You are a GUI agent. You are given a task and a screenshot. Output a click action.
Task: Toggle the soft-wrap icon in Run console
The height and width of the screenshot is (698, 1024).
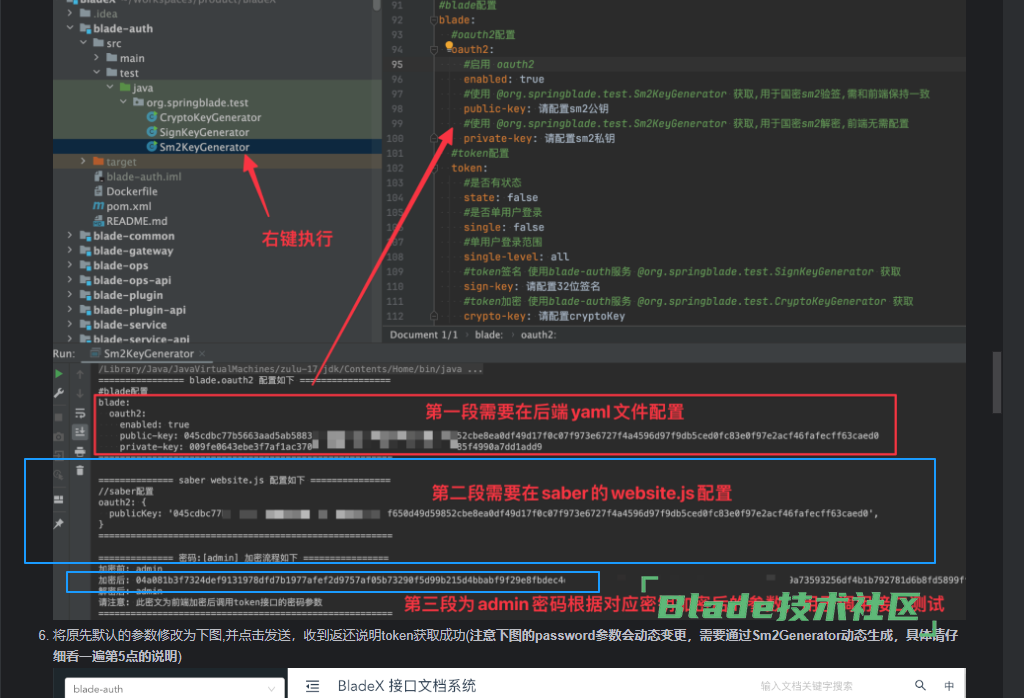pyautogui.click(x=80, y=413)
